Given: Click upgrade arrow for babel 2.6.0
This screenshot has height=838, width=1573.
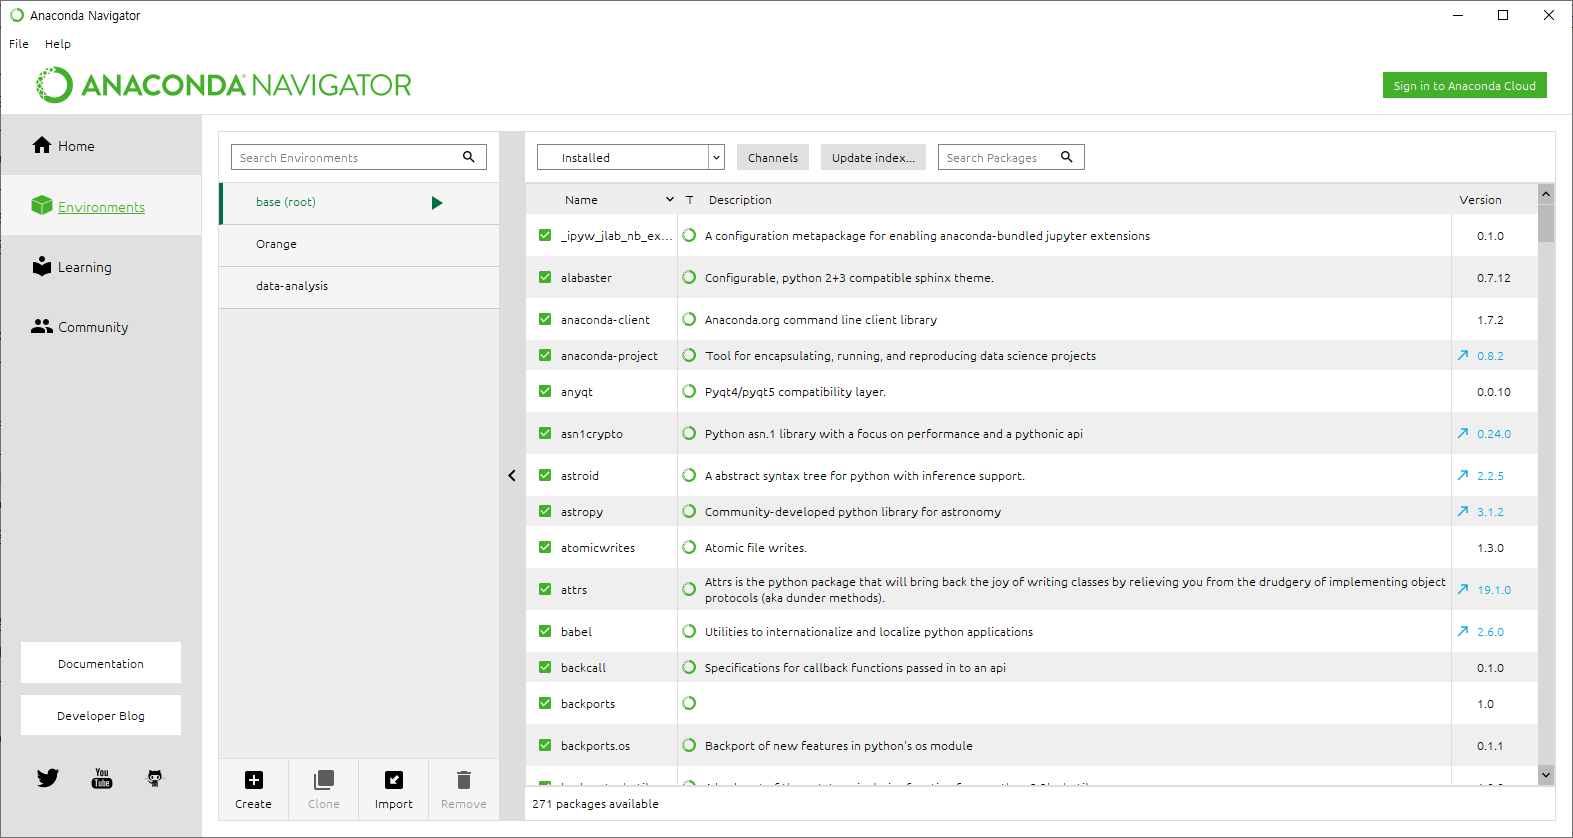Looking at the screenshot, I should tap(1463, 631).
